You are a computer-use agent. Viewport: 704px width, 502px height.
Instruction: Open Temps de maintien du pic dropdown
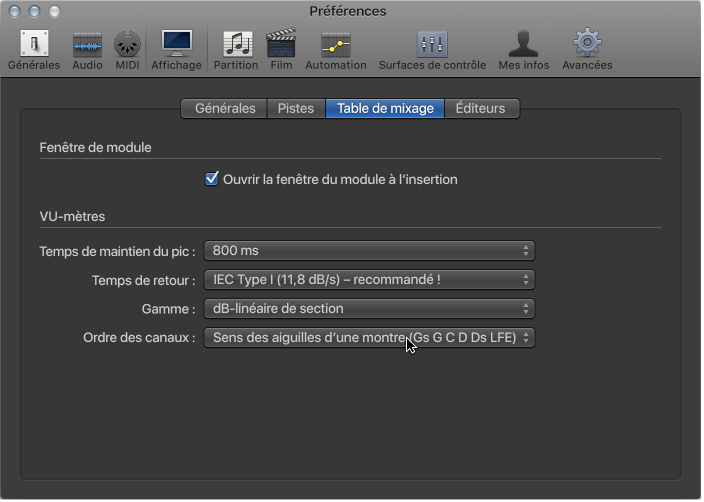pyautogui.click(x=369, y=251)
